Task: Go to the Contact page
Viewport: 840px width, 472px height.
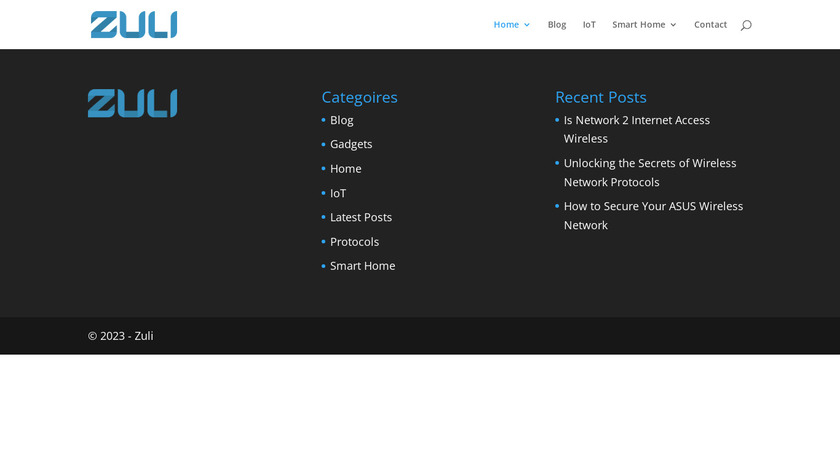Action: [710, 25]
